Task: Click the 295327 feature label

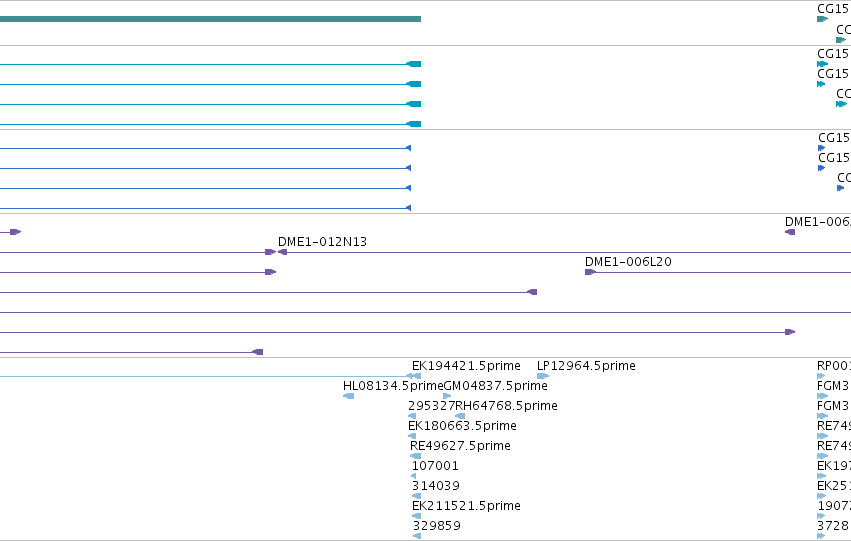Action: (431, 406)
